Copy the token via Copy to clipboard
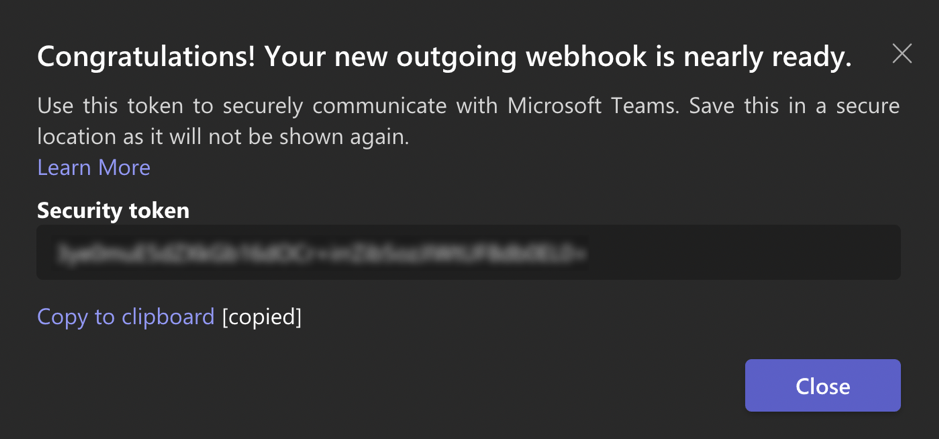This screenshot has width=939, height=439. tap(126, 317)
